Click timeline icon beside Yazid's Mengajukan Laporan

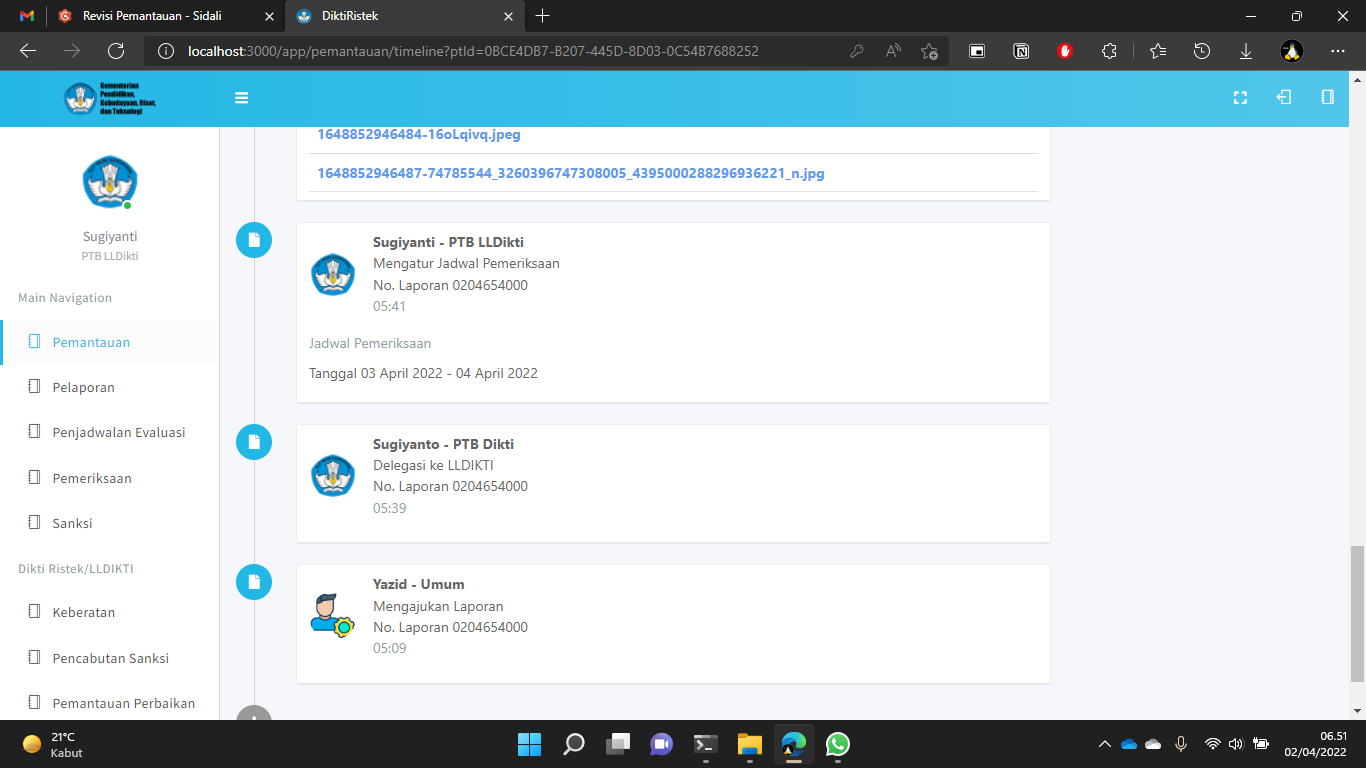254,582
